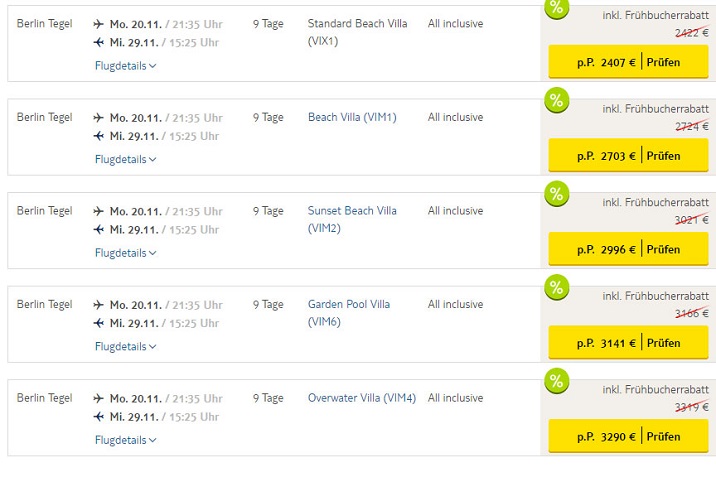716x477 pixels.
Task: Click the Sunset Beach Villa (VIM2) link
Action: 352,219
